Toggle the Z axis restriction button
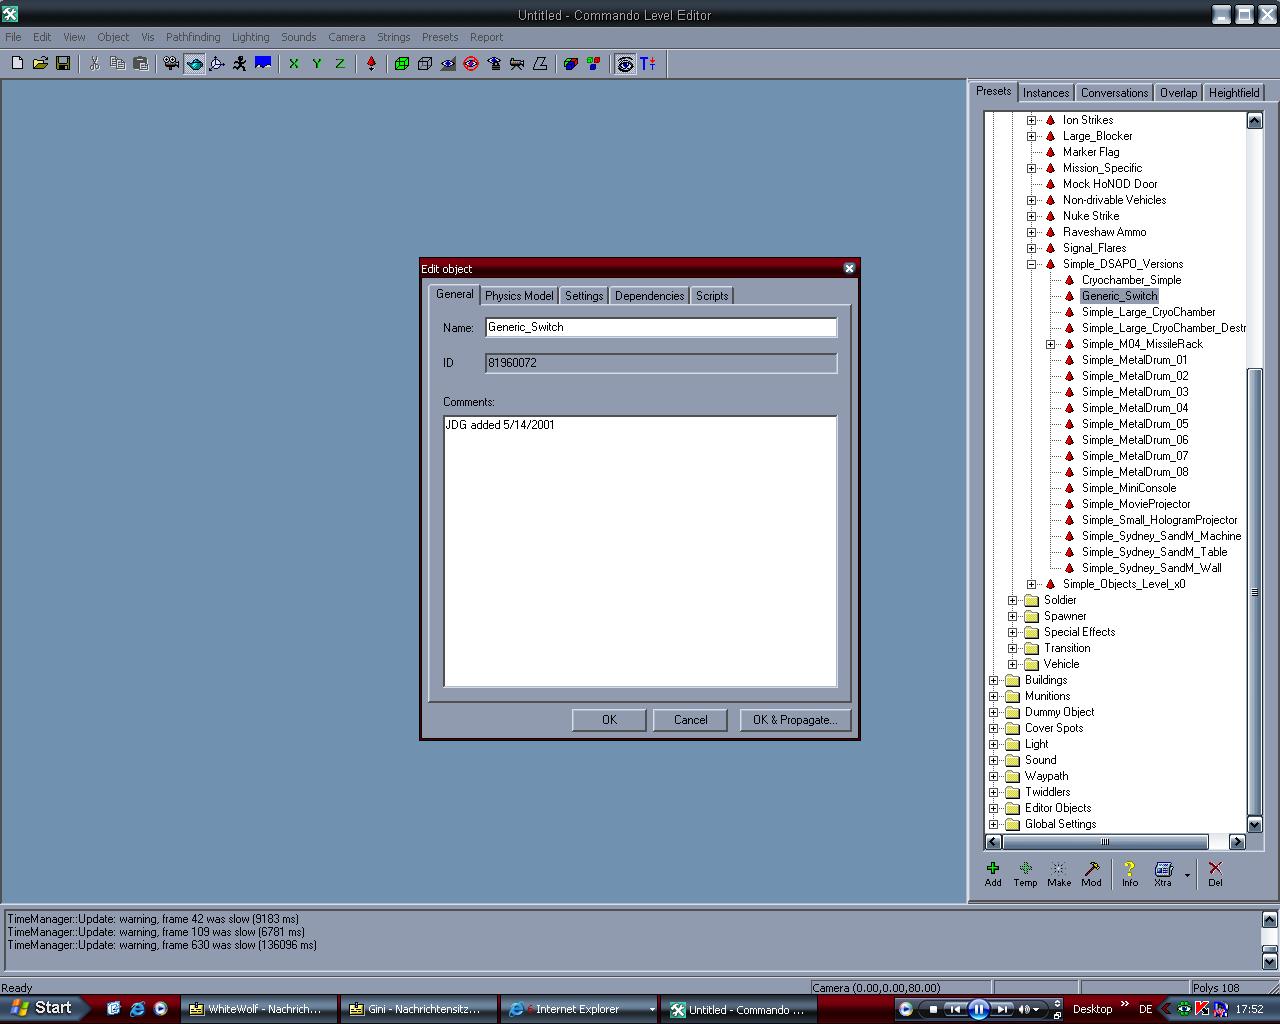Screen dimensions: 1280x1024 click(x=340, y=64)
